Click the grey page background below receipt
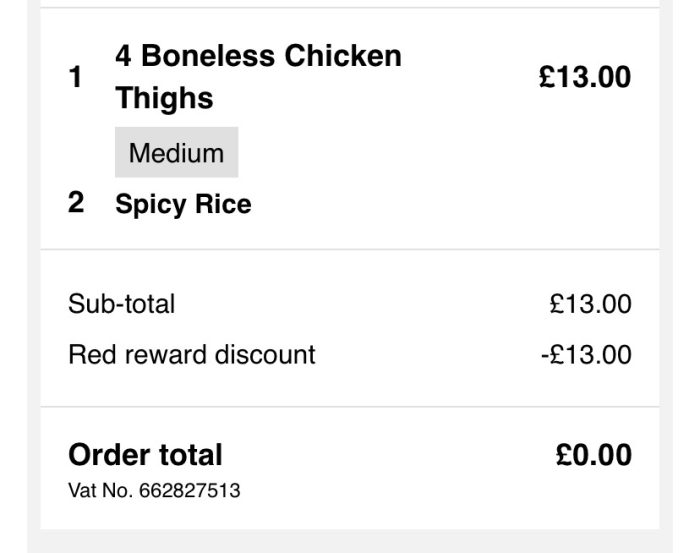Viewport: 700px width, 553px height. tap(350, 542)
